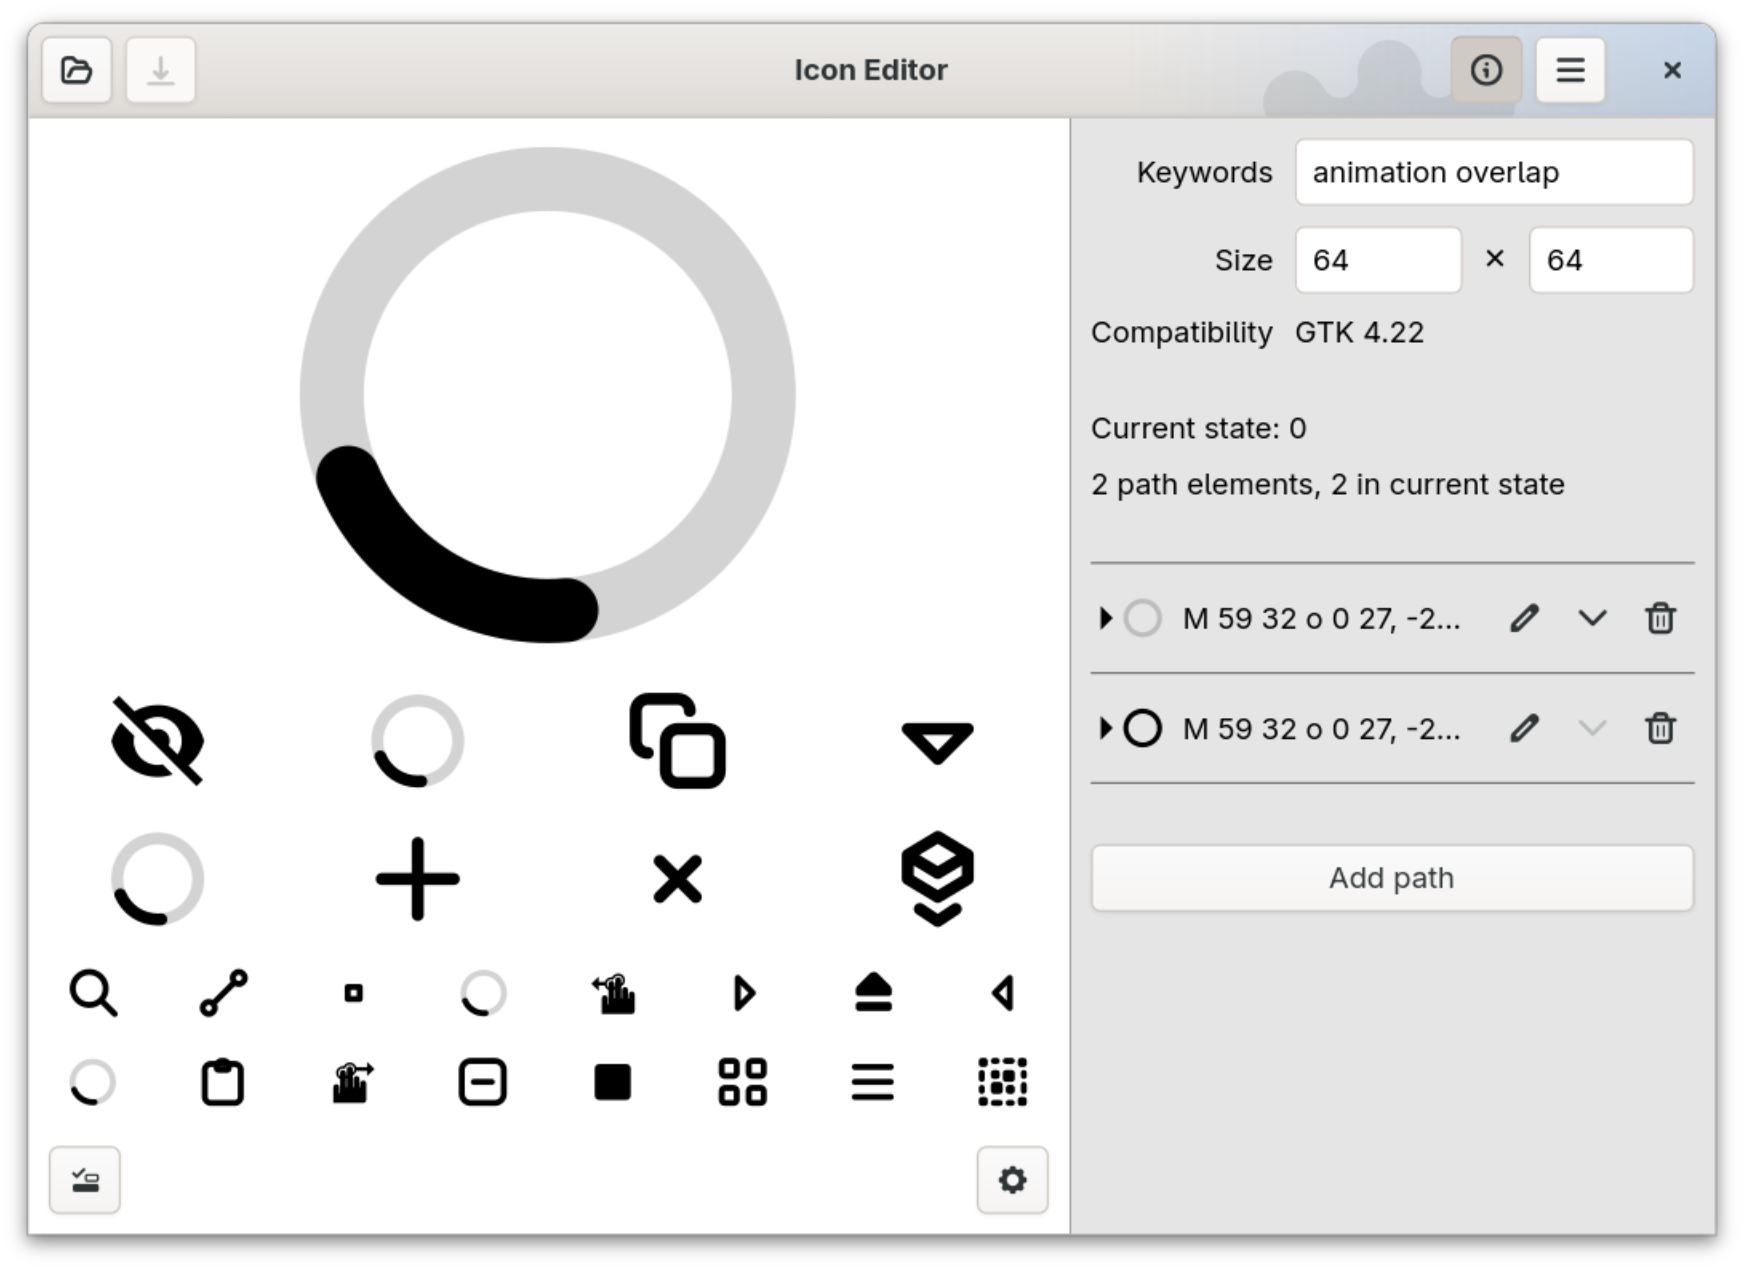Toggle the state circle on the first path
Screen dimensions: 1742x1268
point(1143,618)
